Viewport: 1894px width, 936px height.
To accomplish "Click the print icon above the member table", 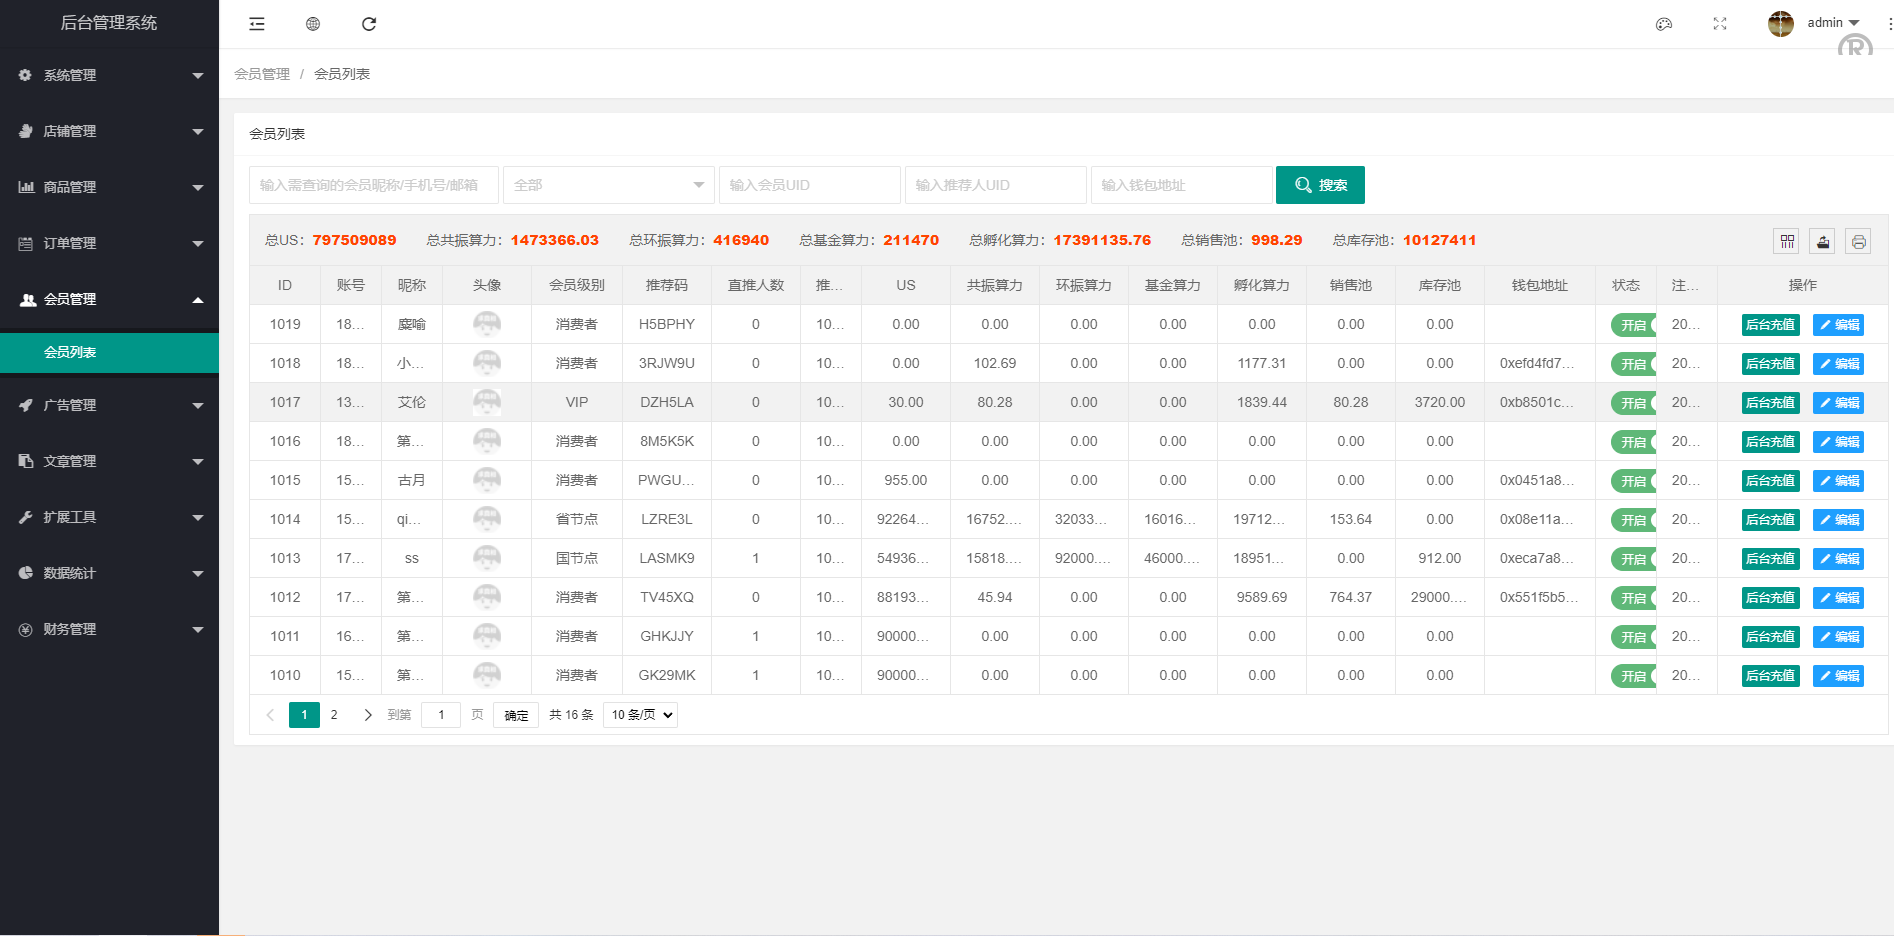I will coord(1858,241).
